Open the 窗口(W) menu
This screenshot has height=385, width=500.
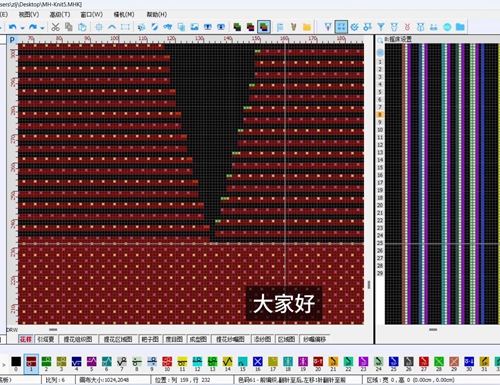(x=91, y=14)
